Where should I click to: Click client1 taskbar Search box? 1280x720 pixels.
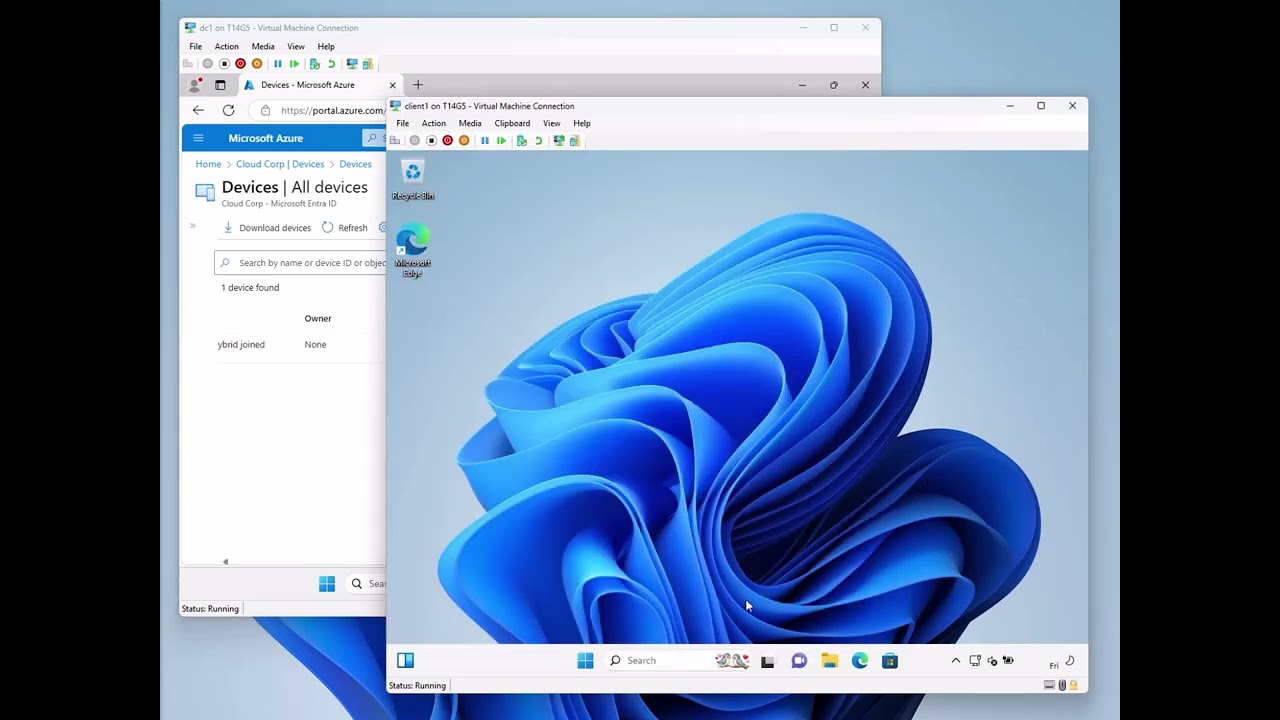coord(677,660)
